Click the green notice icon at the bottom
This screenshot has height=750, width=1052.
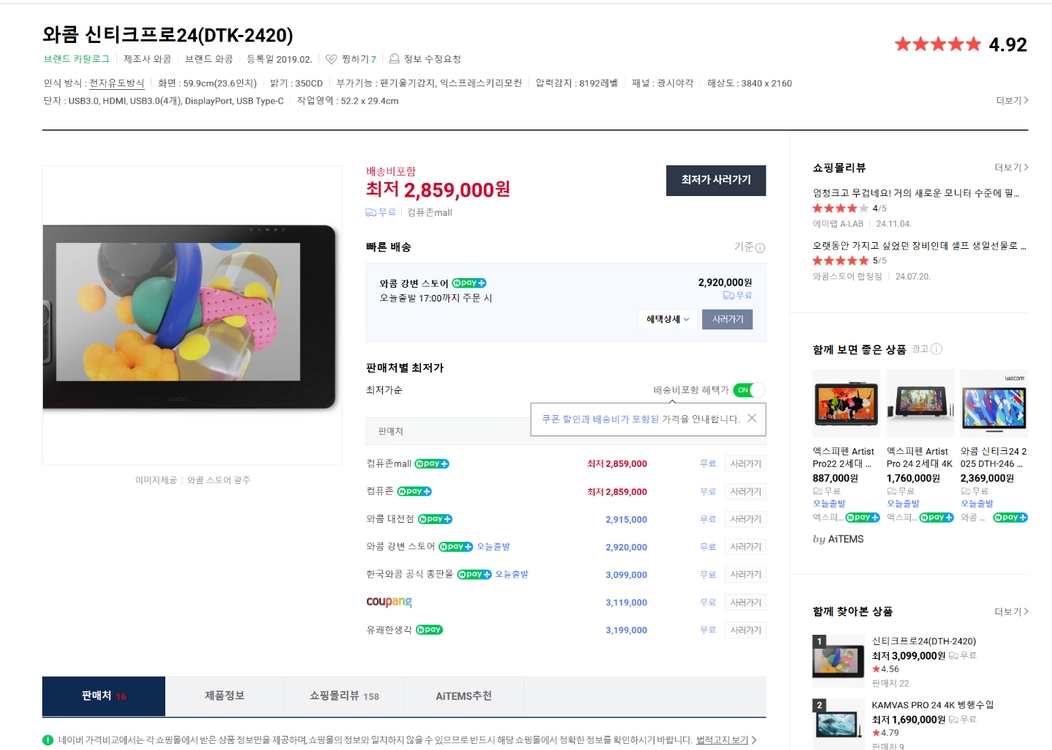click(48, 740)
